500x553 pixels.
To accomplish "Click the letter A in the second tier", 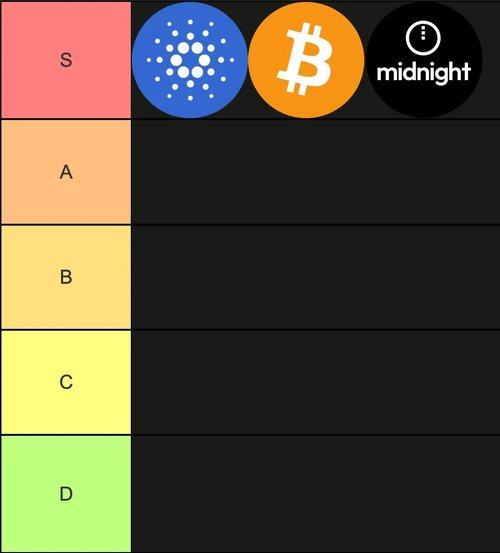I will click(66, 172).
